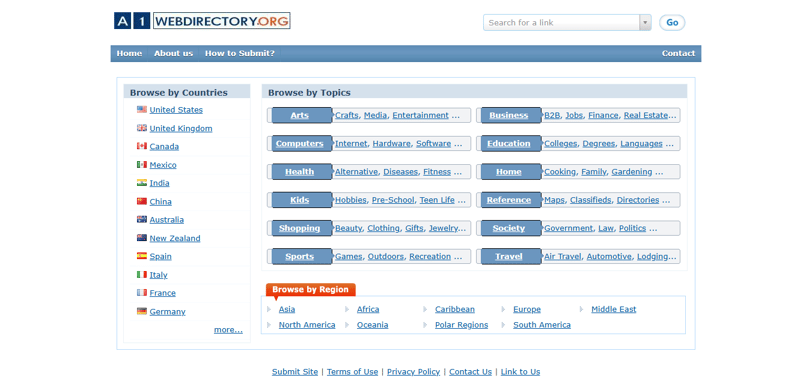The width and height of the screenshot is (812, 384).
Task: Open the B2B subtopic link
Action: coord(552,115)
